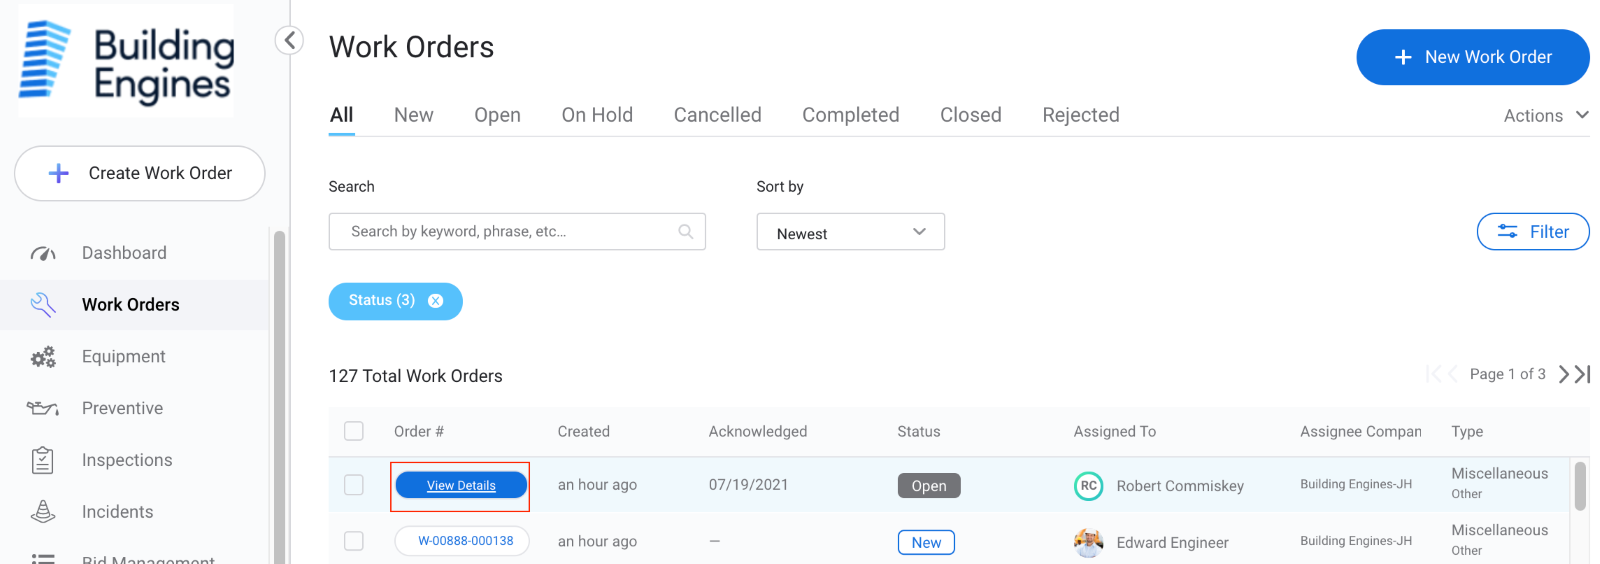
Task: Open the Filter button
Action: [1532, 232]
